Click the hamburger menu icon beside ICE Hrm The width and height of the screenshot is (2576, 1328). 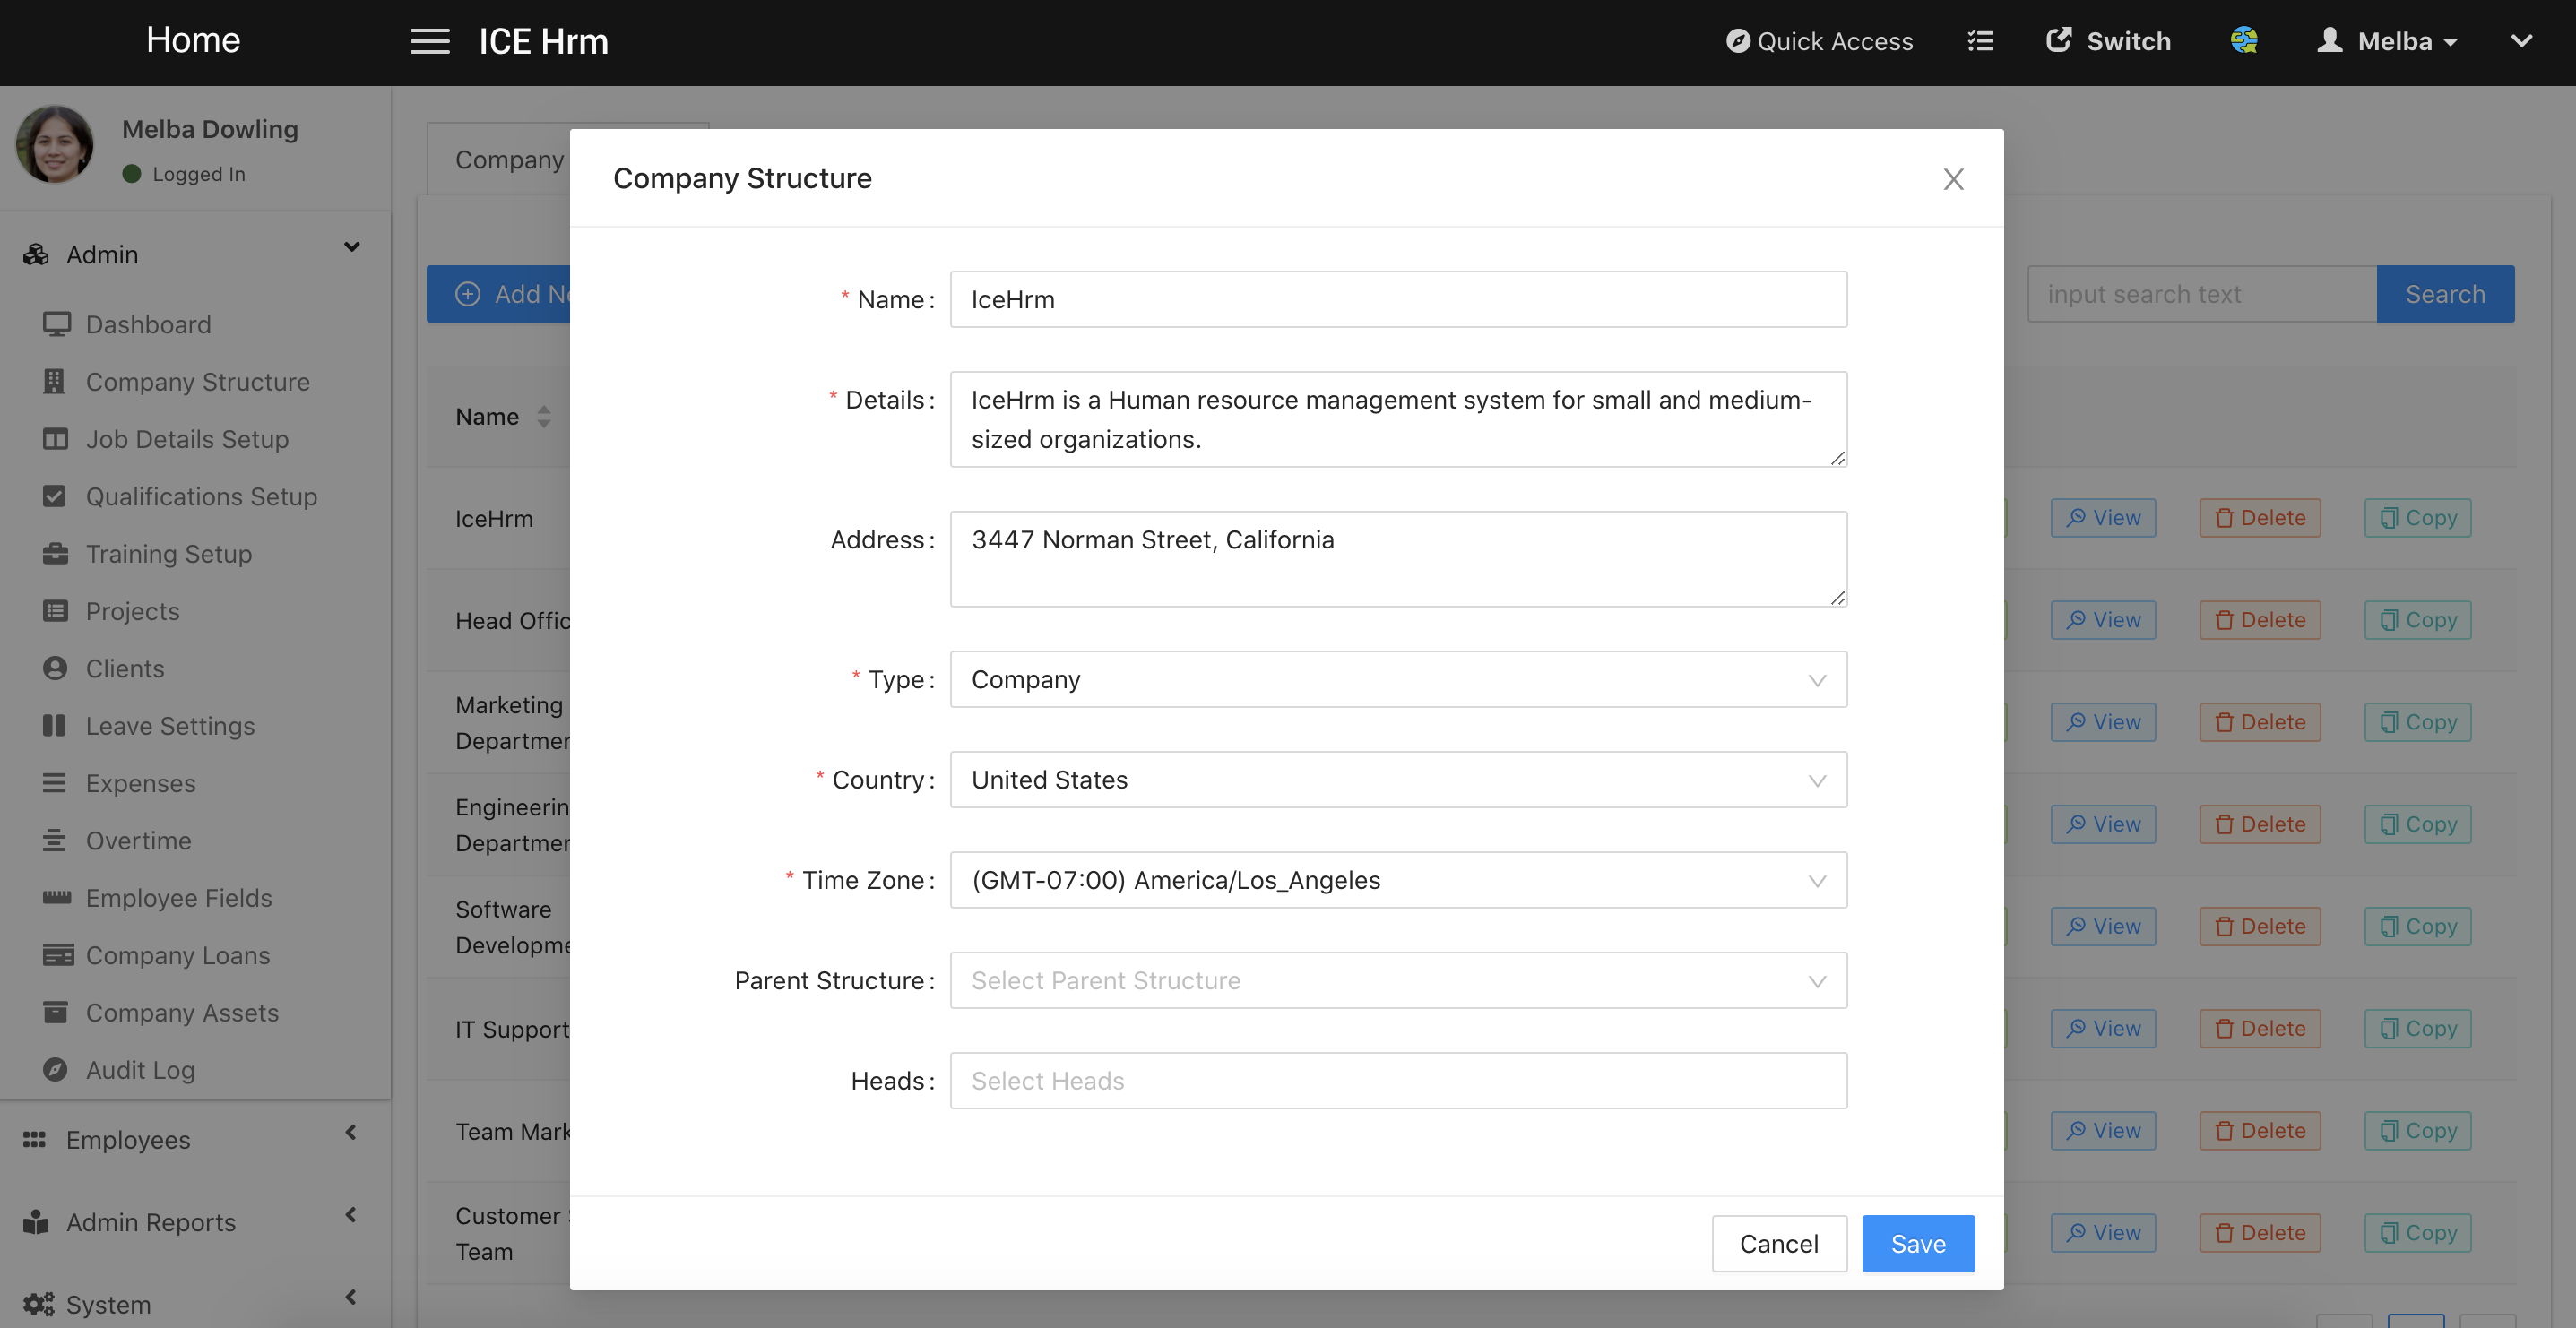tap(429, 41)
